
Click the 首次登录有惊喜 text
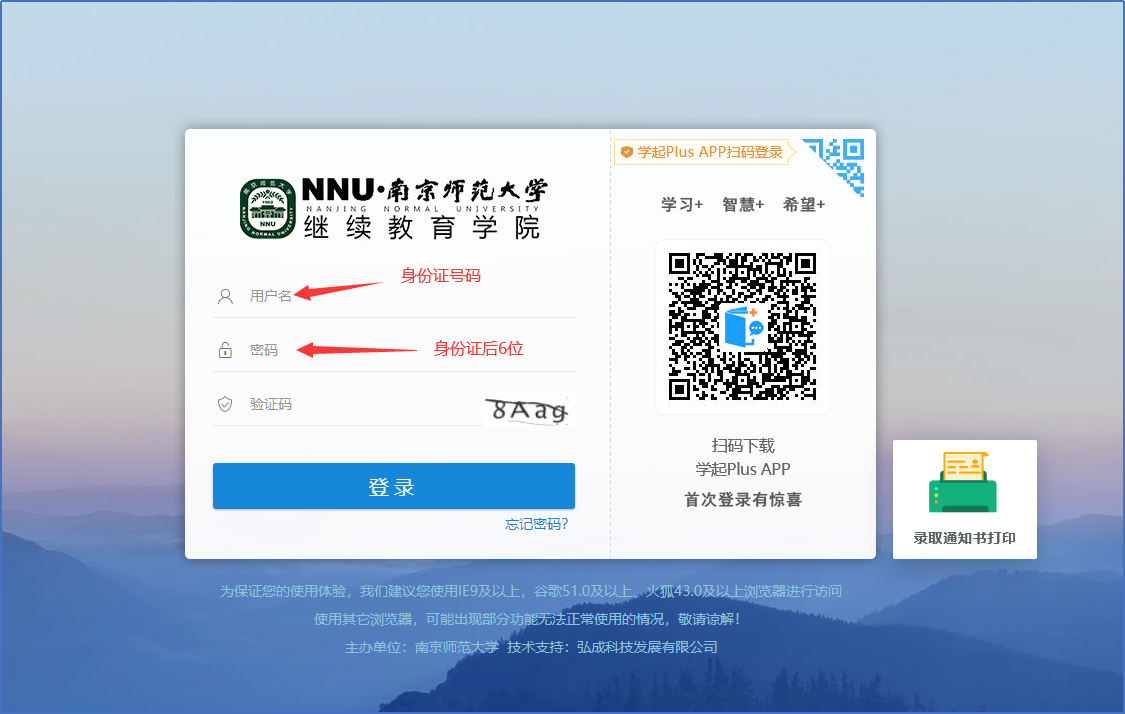coord(743,499)
